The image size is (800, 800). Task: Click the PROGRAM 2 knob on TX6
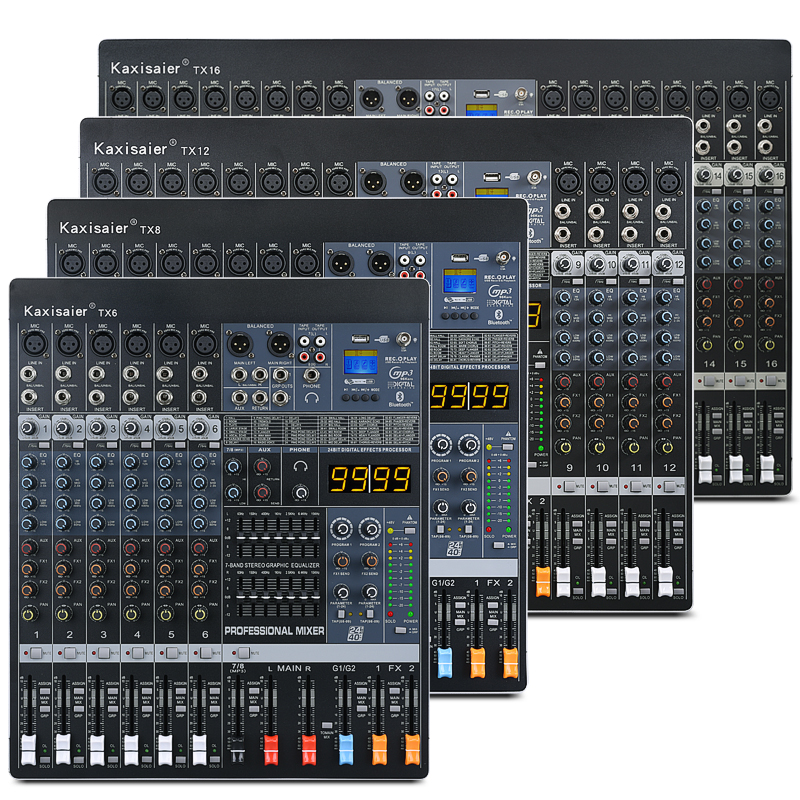(370, 529)
